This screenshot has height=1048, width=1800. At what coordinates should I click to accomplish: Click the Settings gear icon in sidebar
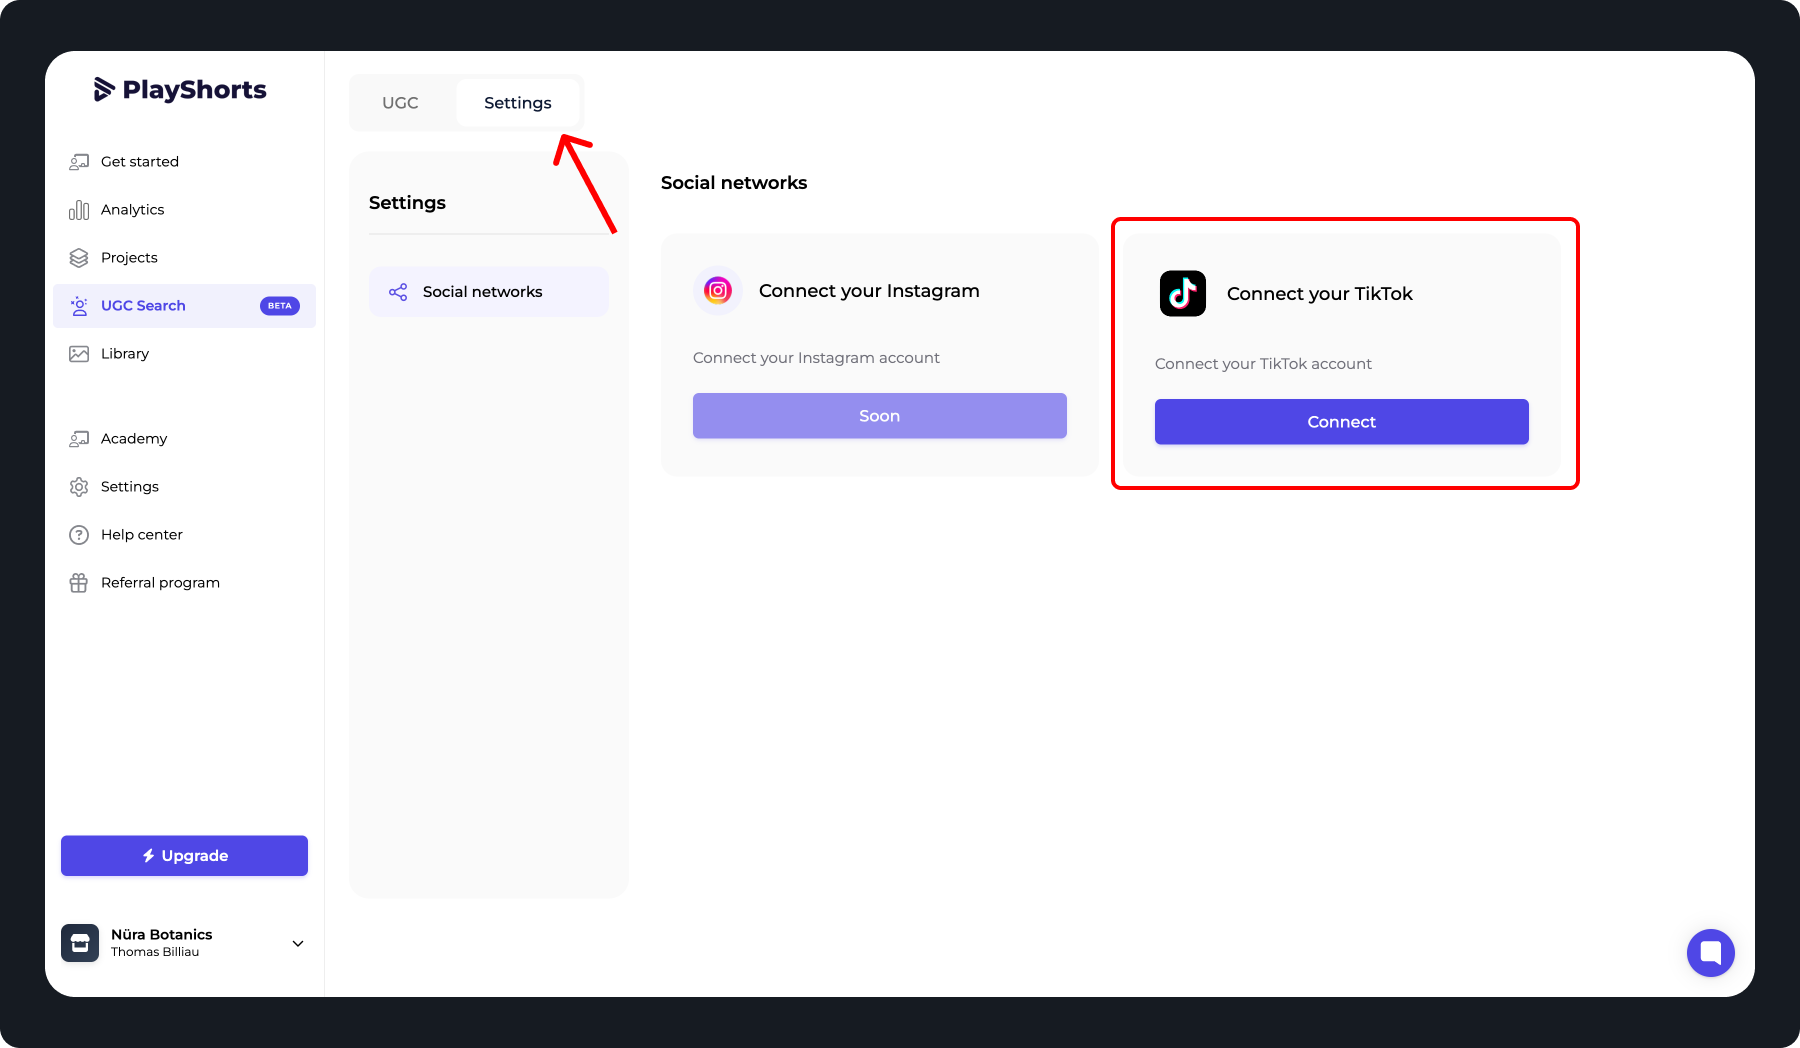point(79,487)
